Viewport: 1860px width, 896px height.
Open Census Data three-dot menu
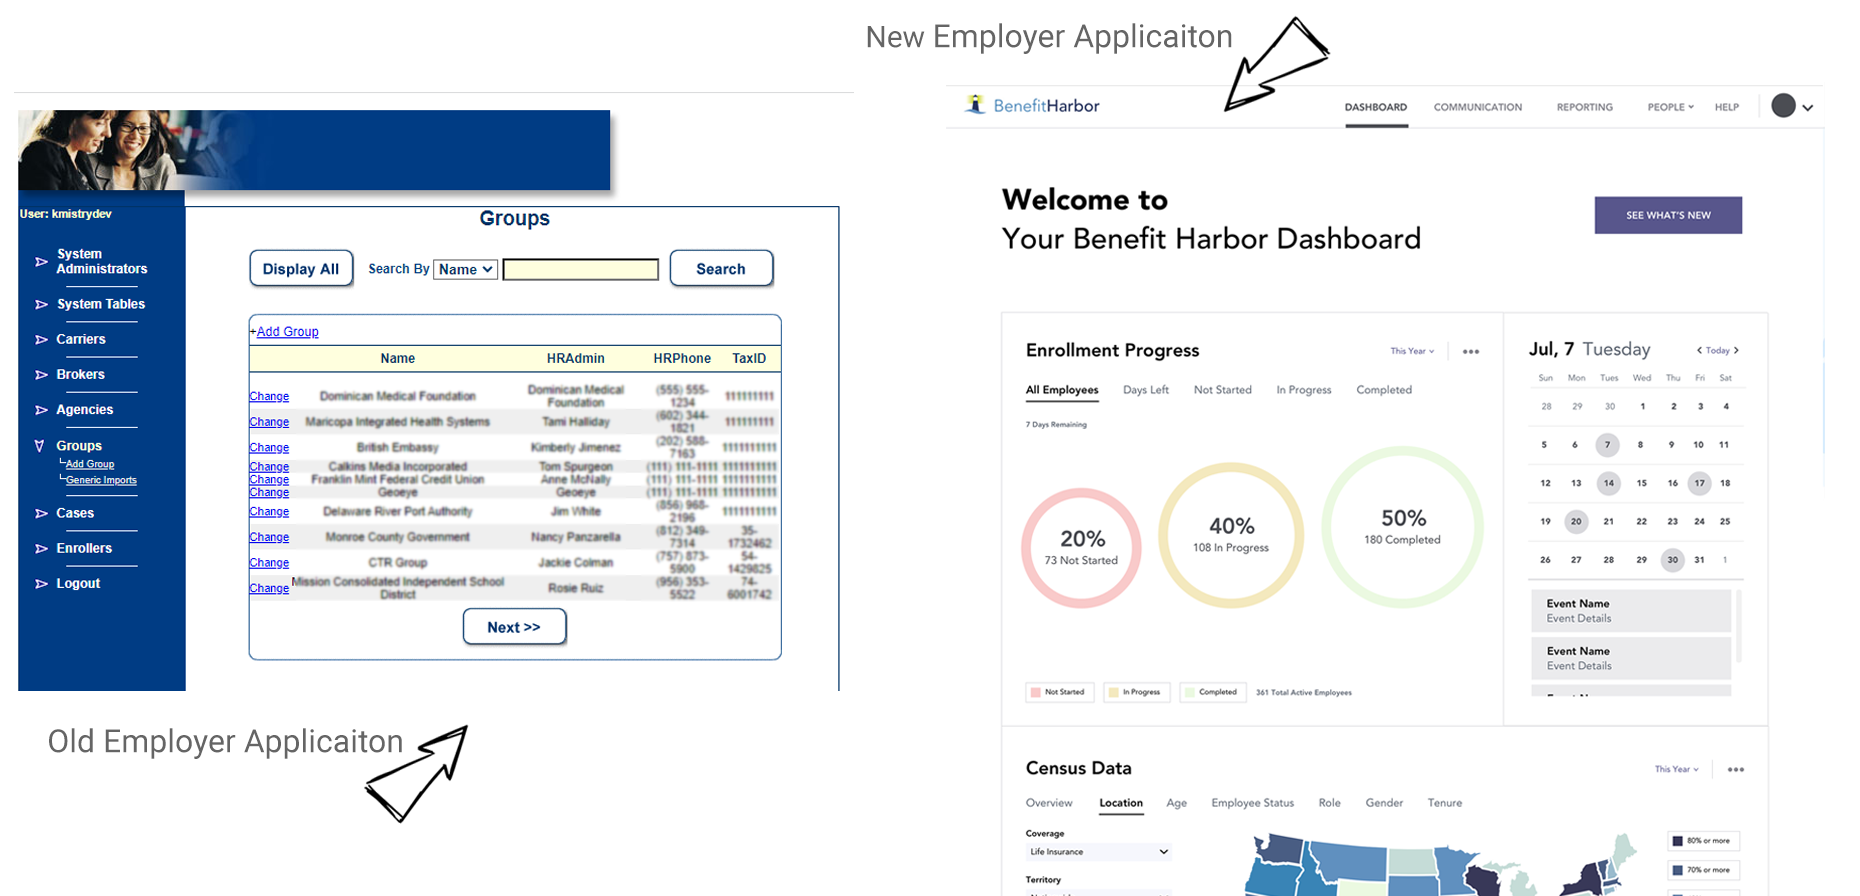tap(1736, 770)
